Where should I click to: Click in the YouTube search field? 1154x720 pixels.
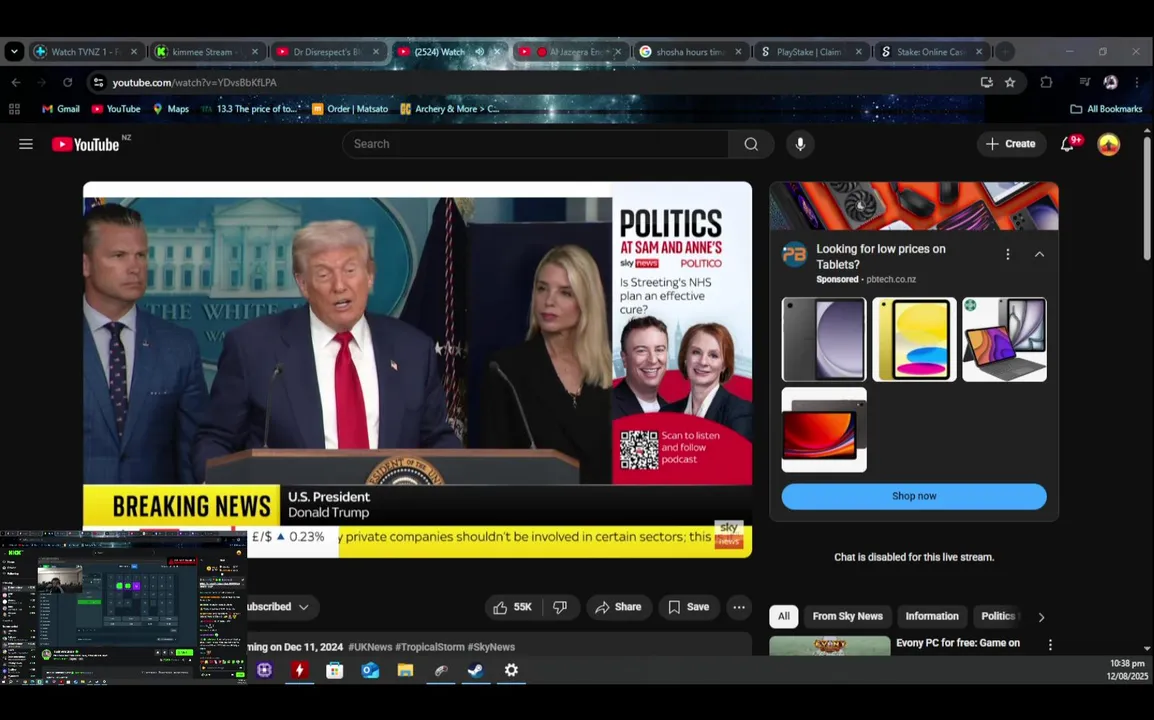coord(535,144)
